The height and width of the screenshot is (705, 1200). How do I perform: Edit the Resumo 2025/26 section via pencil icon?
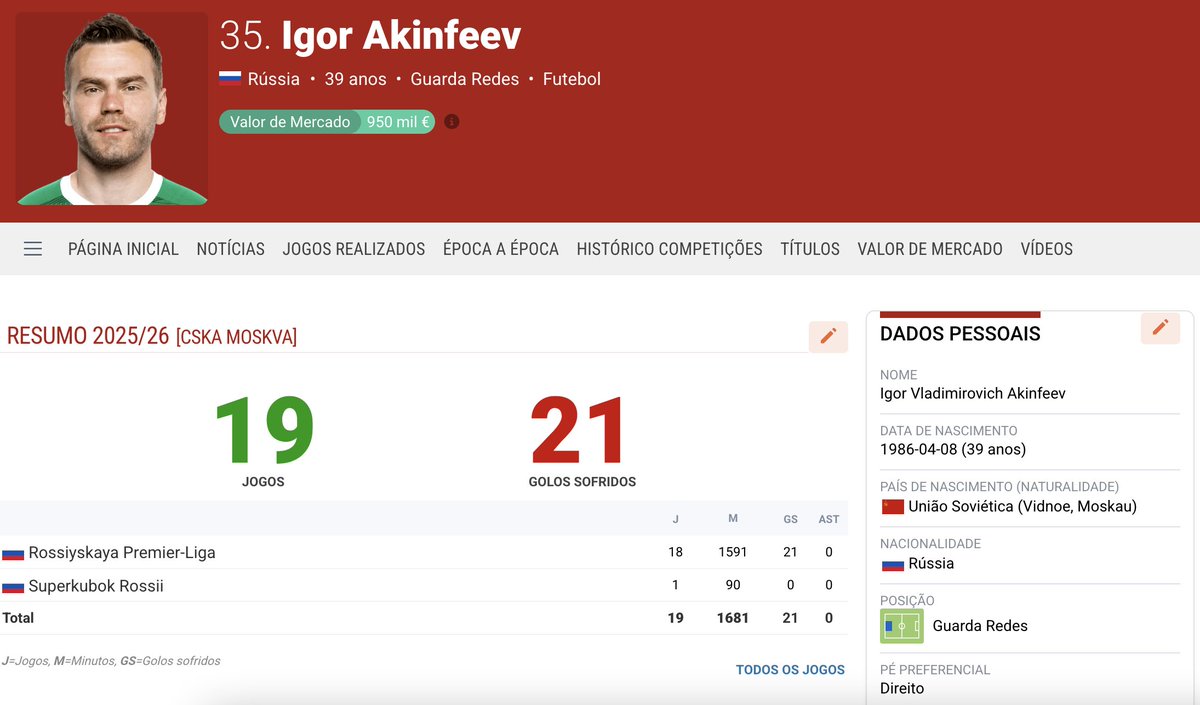click(828, 337)
